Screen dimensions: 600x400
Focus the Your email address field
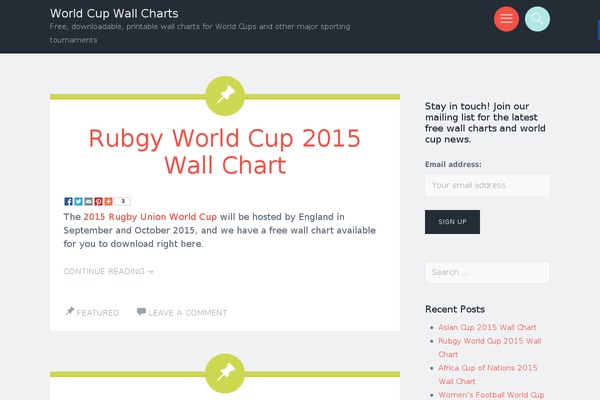(487, 185)
